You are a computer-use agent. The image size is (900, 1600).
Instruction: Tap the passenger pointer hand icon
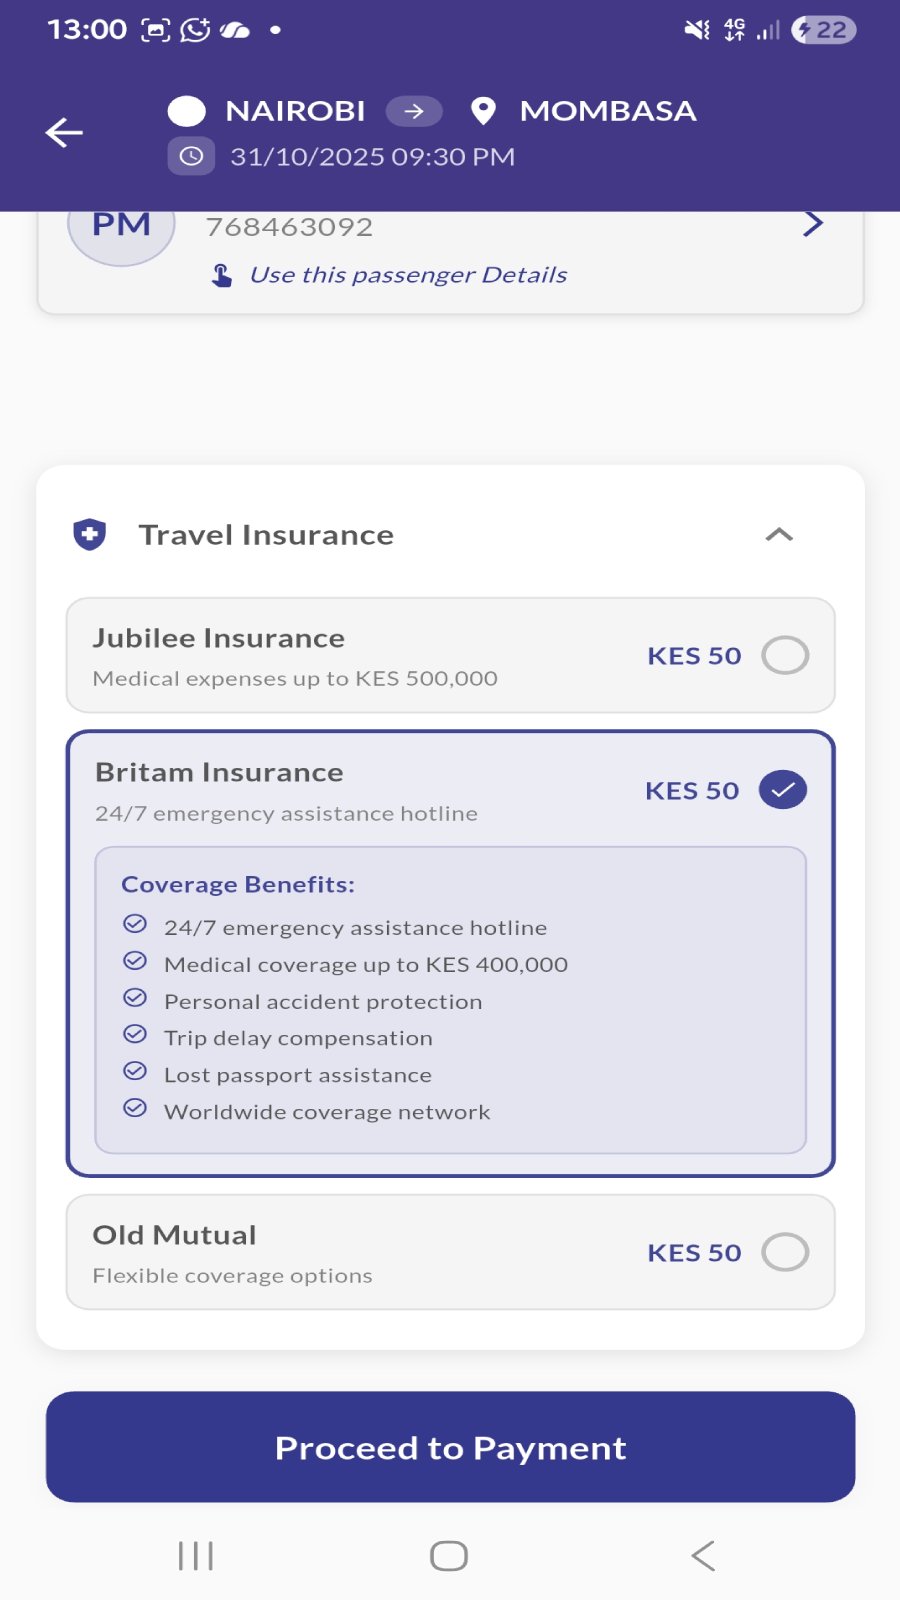(x=222, y=275)
